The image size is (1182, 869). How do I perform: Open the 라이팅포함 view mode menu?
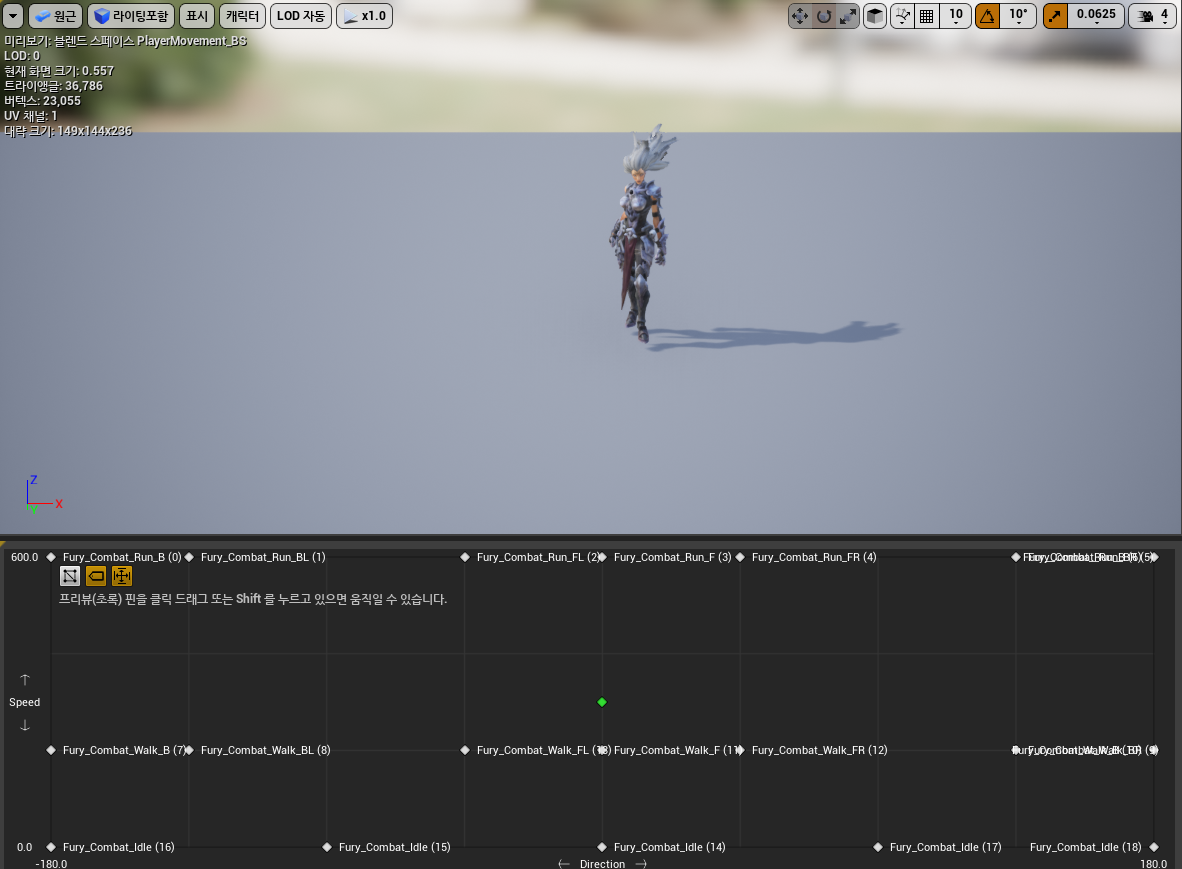coord(131,16)
